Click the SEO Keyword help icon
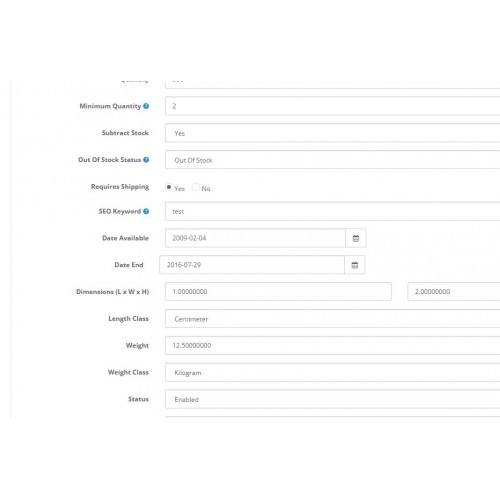This screenshot has height=500, width=500. (x=146, y=211)
